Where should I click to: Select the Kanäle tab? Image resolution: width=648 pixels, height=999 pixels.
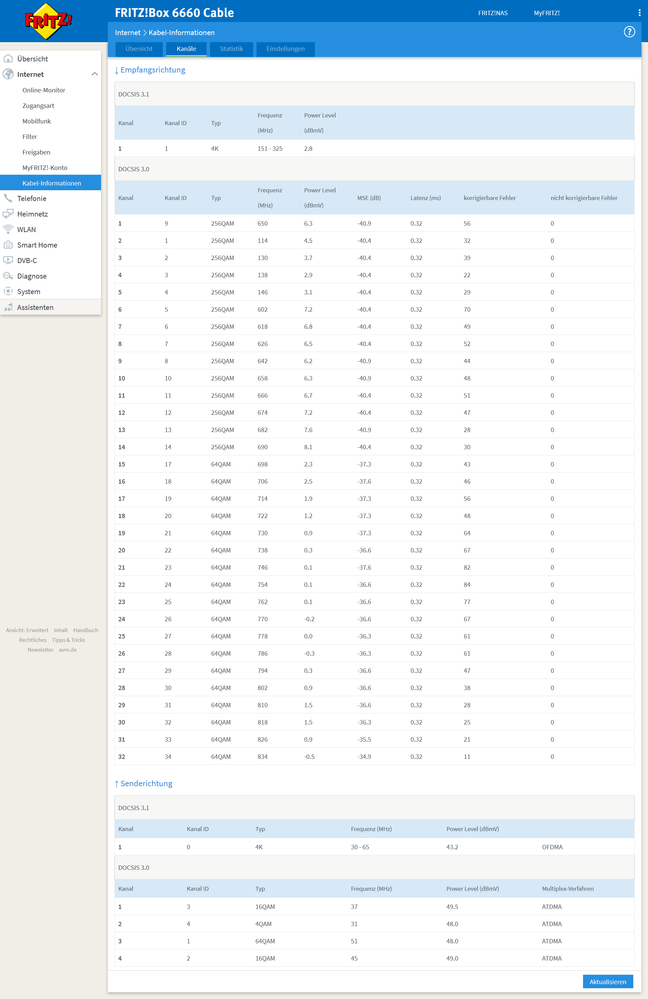tap(186, 49)
